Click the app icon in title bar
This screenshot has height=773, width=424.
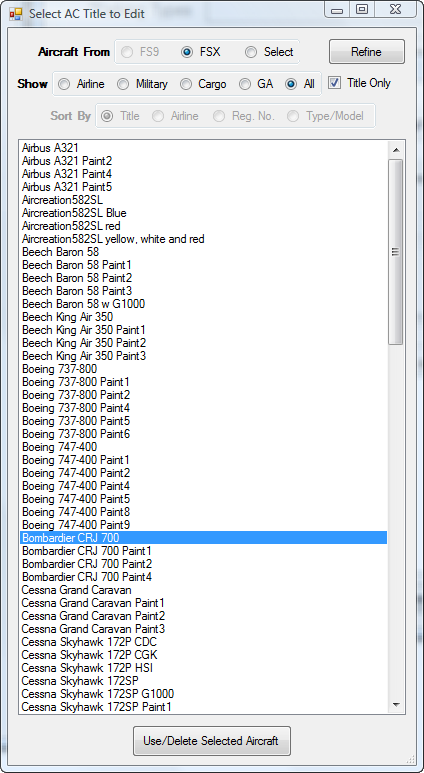click(16, 14)
